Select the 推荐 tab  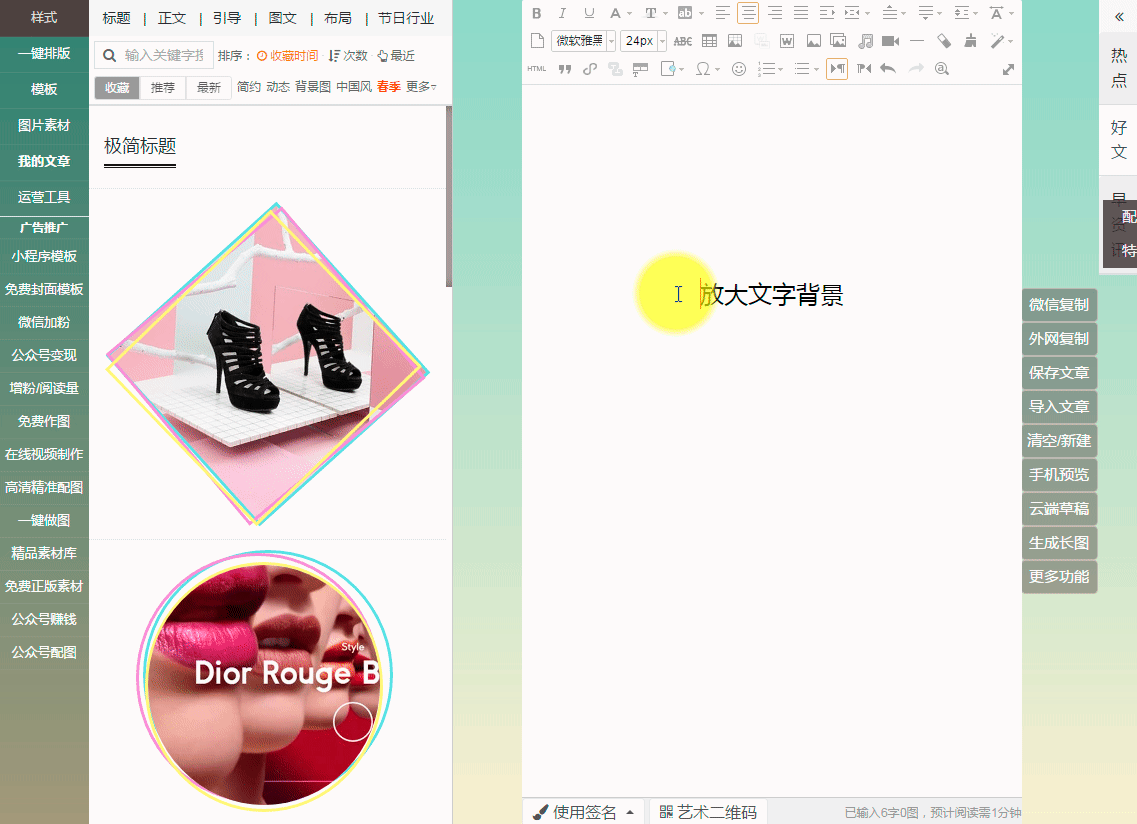162,88
